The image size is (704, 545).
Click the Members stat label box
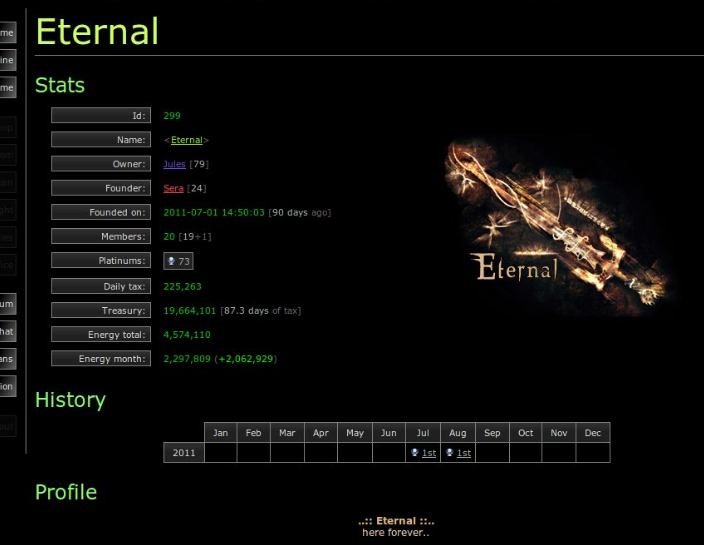pyautogui.click(x=101, y=237)
